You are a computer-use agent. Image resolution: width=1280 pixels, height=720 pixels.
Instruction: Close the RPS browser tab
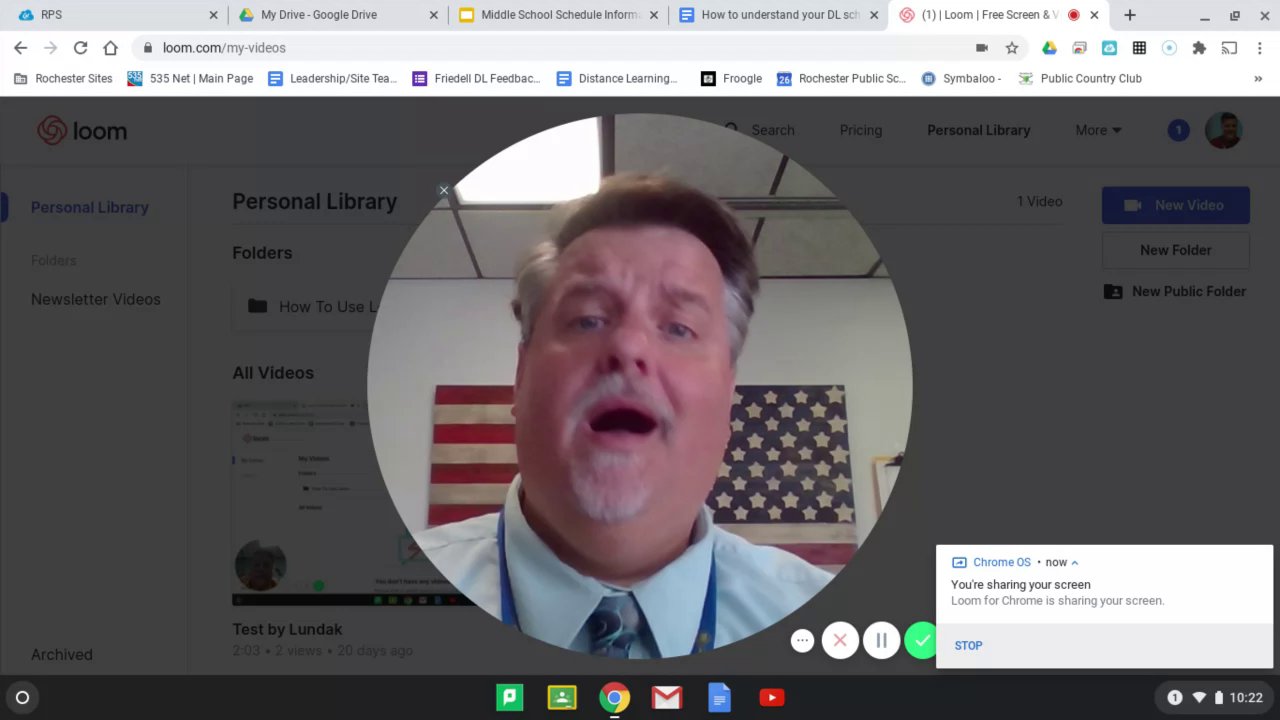[213, 15]
